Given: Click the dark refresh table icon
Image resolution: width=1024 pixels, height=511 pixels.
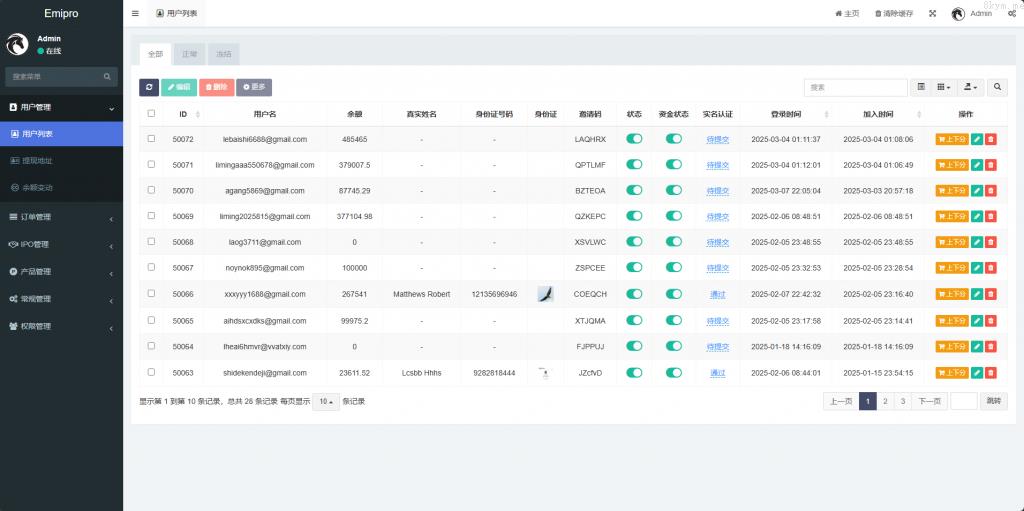Looking at the screenshot, I should coord(148,88).
